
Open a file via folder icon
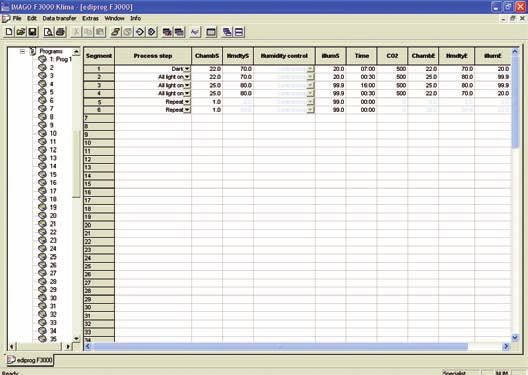21,32
